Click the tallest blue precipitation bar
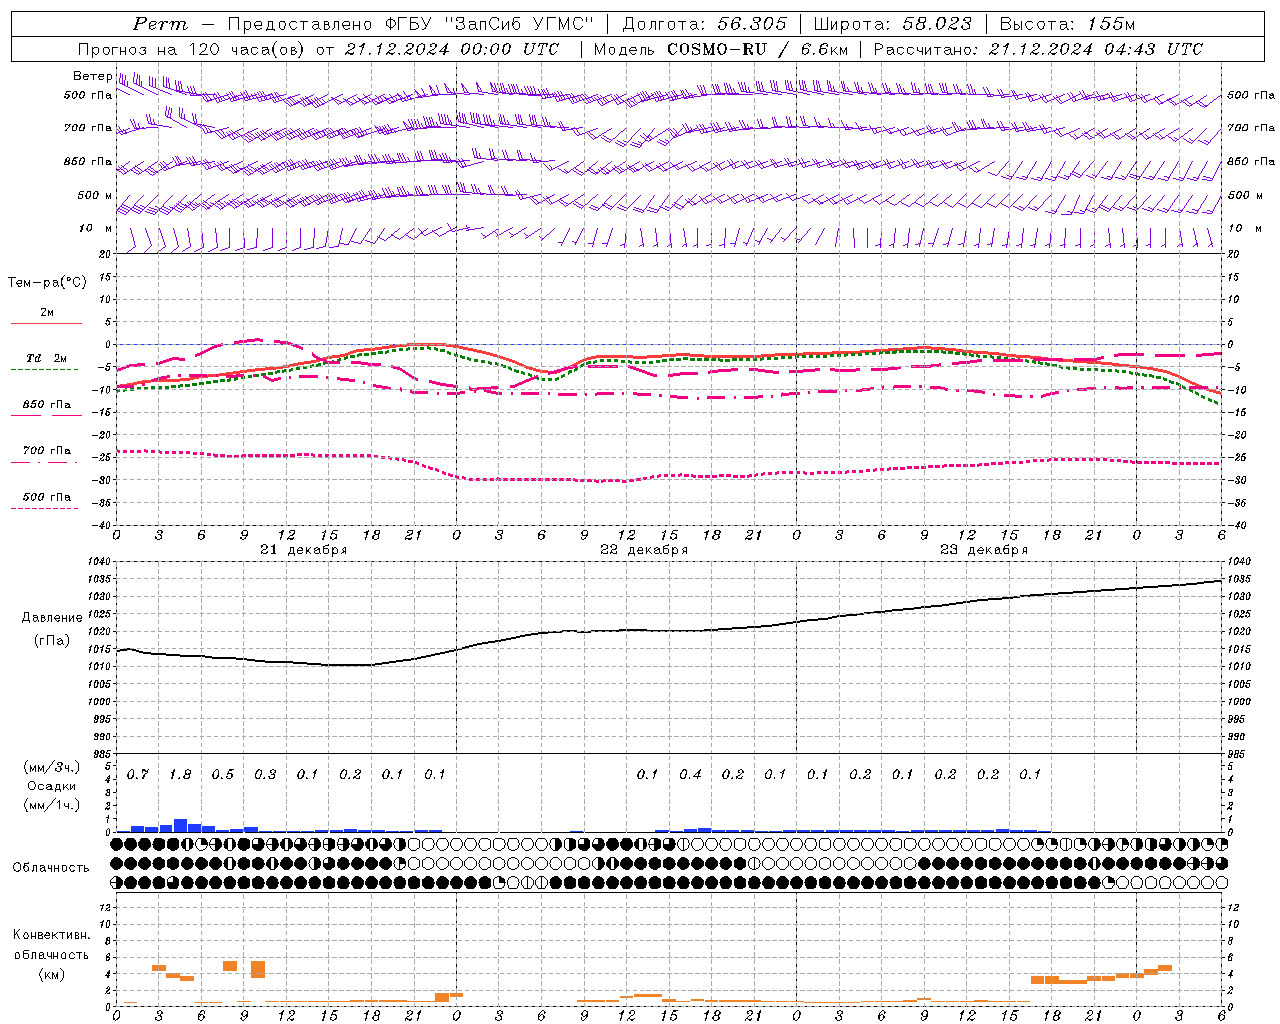This screenshot has height=1024, width=1280. coord(181,825)
